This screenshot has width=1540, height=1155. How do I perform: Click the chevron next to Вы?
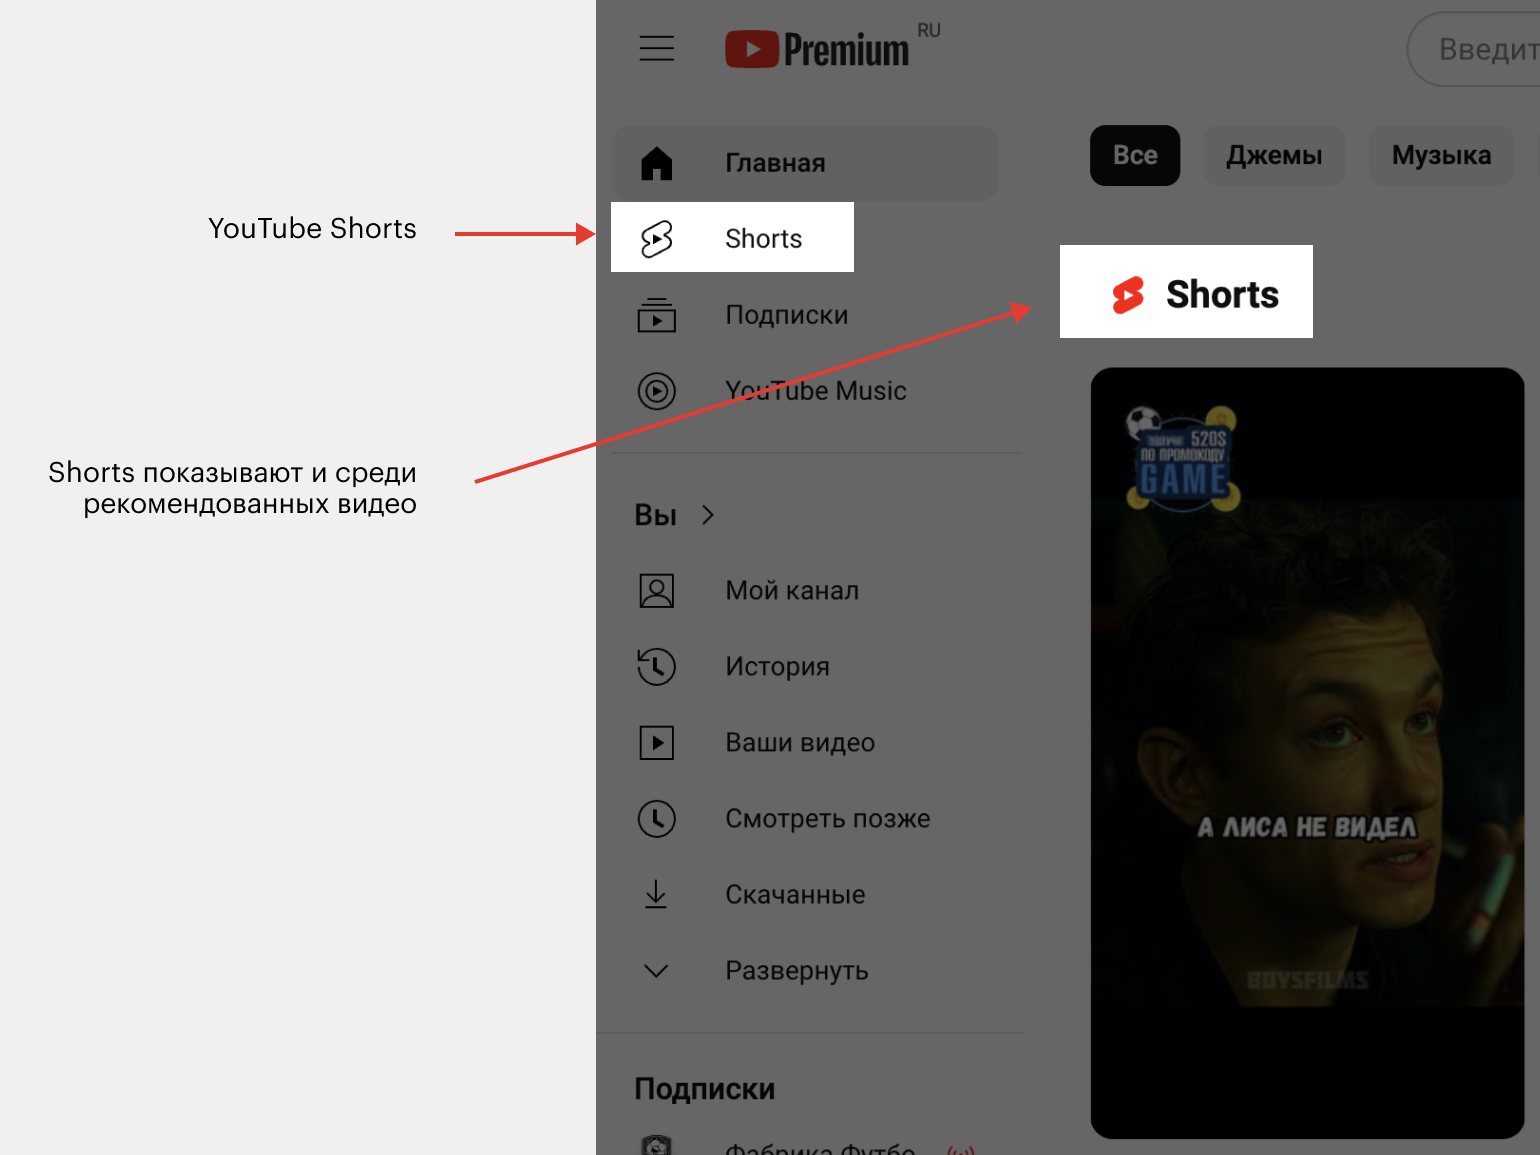pyautogui.click(x=708, y=515)
